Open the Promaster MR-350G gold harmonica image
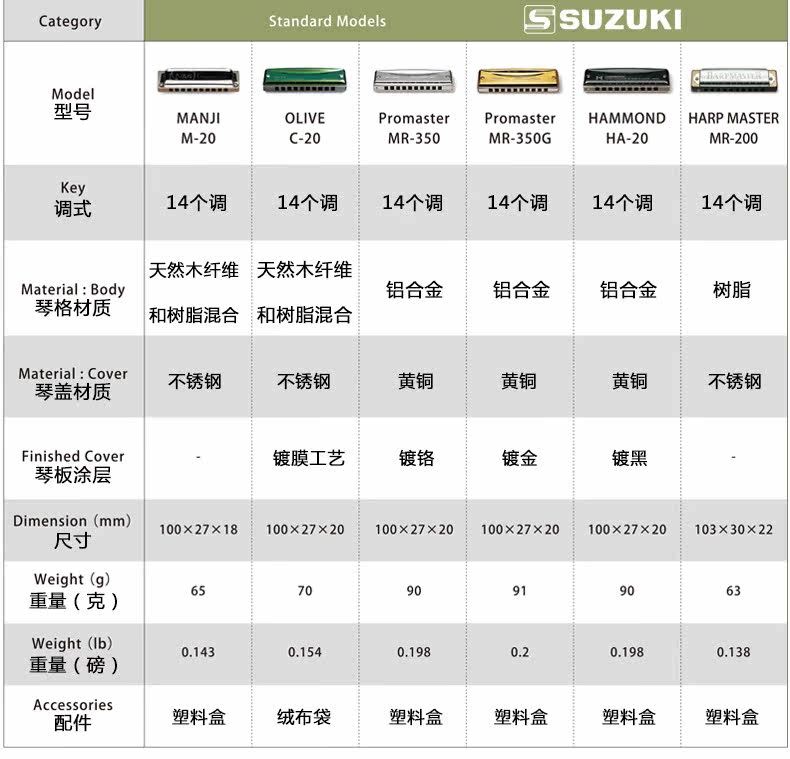This screenshot has width=790, height=759. click(519, 81)
